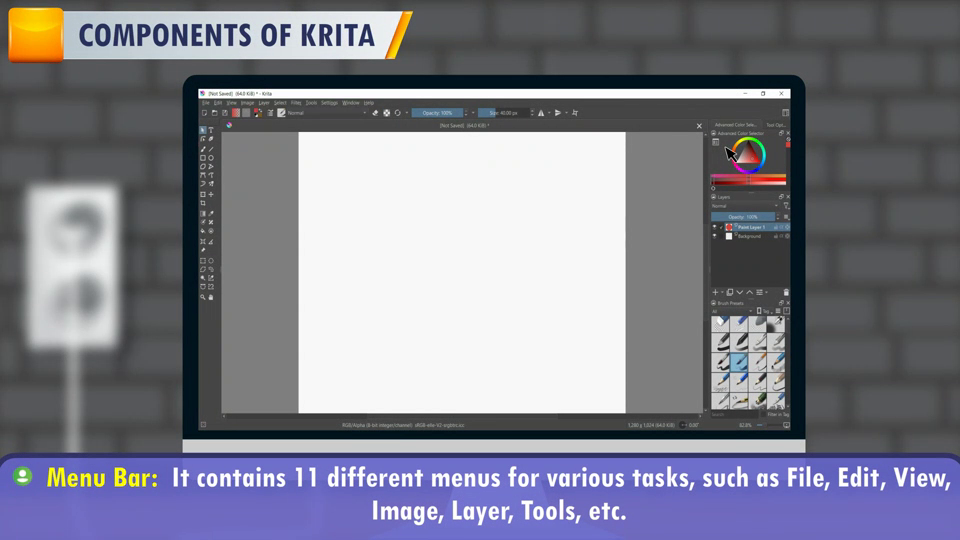Select the Move tool
960x540 pixels.
pyautogui.click(x=211, y=195)
